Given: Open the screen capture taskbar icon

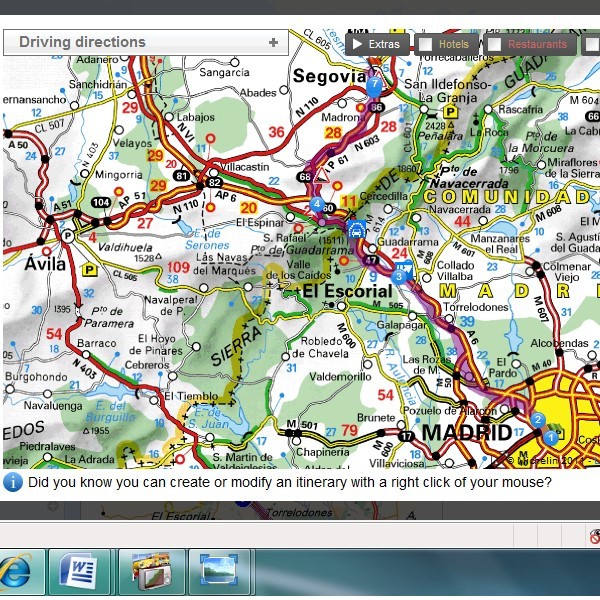Looking at the screenshot, I should 219,573.
